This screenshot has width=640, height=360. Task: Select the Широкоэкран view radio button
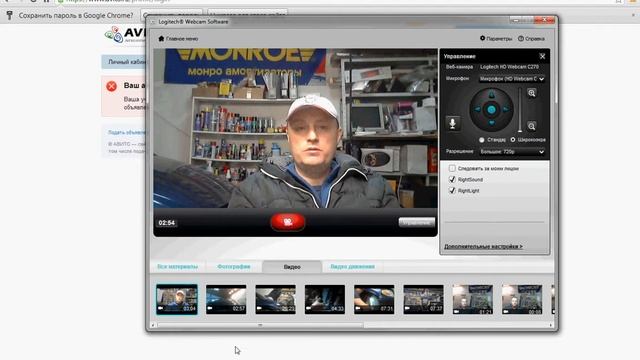pos(513,140)
